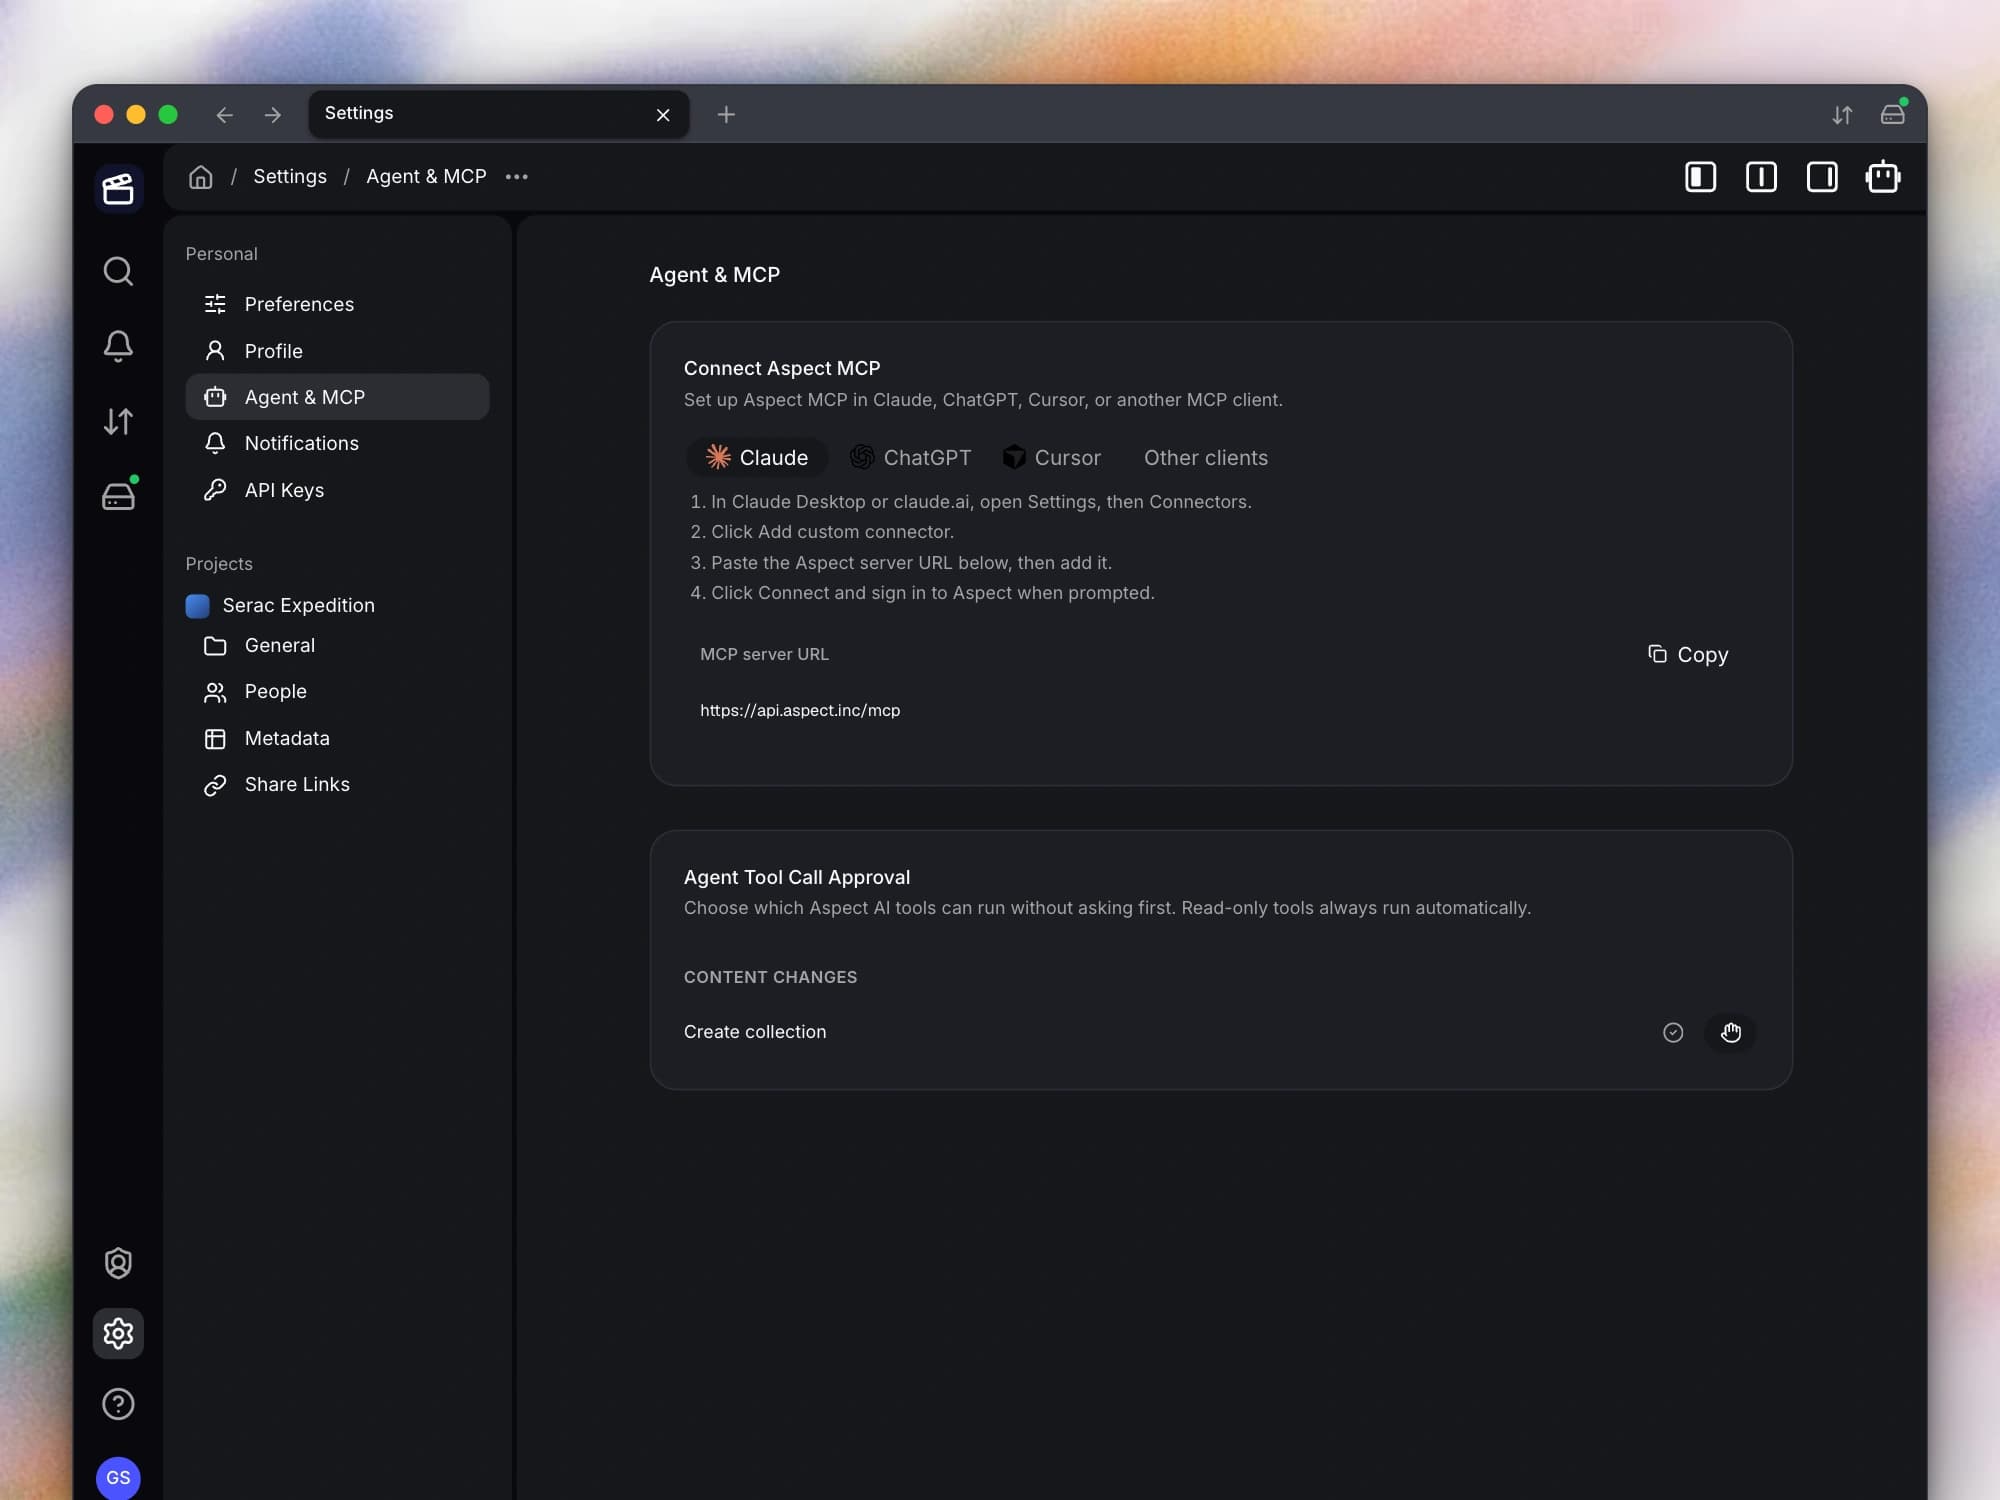Open the shield account icon
The width and height of the screenshot is (2000, 1500).
118,1263
